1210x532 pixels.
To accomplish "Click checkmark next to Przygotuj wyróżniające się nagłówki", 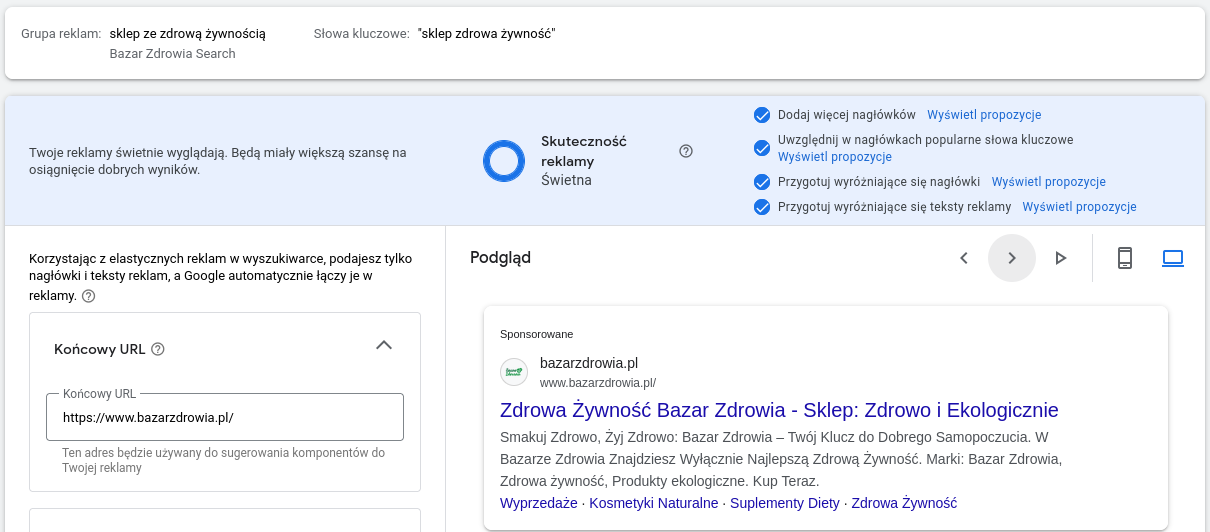I will click(762, 182).
